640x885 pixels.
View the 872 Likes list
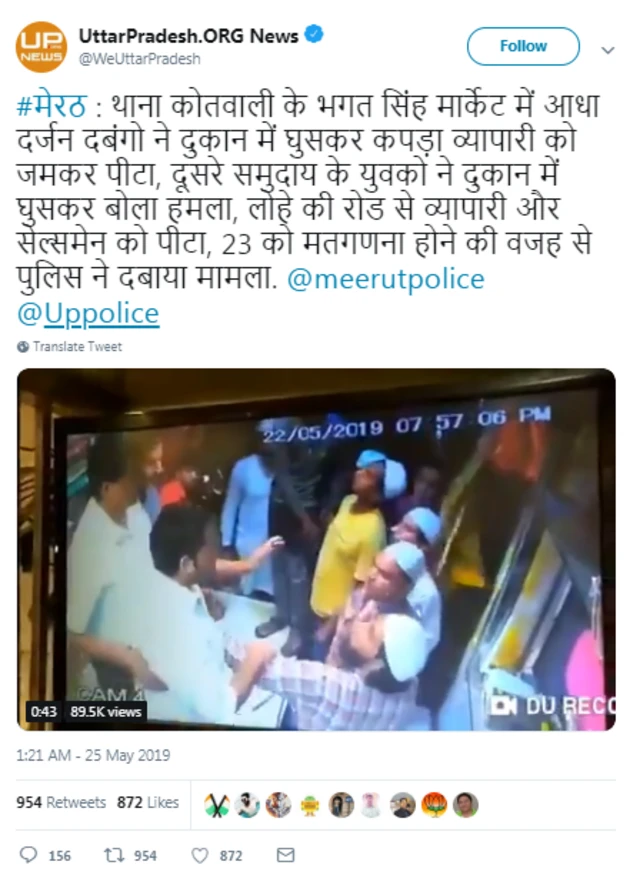tap(148, 802)
